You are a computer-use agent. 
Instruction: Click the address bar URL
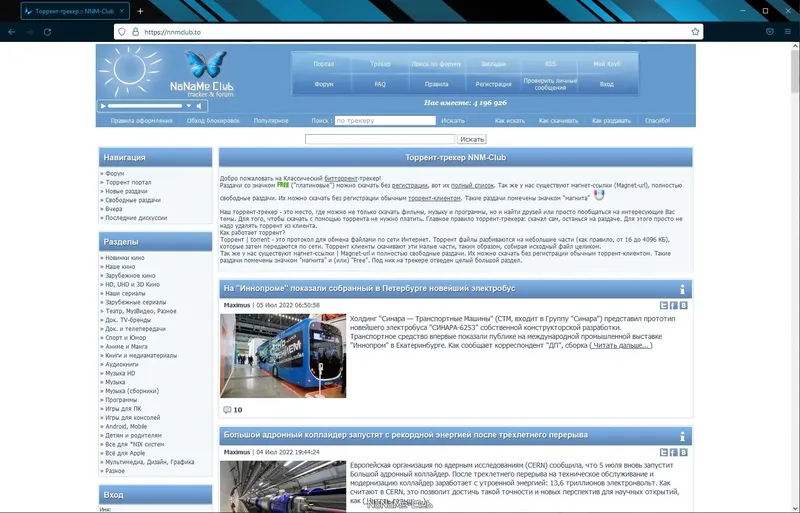tap(172, 32)
